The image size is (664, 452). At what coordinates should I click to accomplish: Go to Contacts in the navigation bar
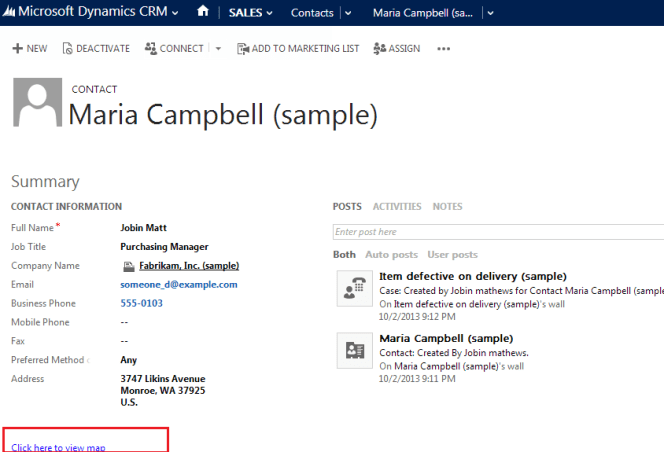312,13
